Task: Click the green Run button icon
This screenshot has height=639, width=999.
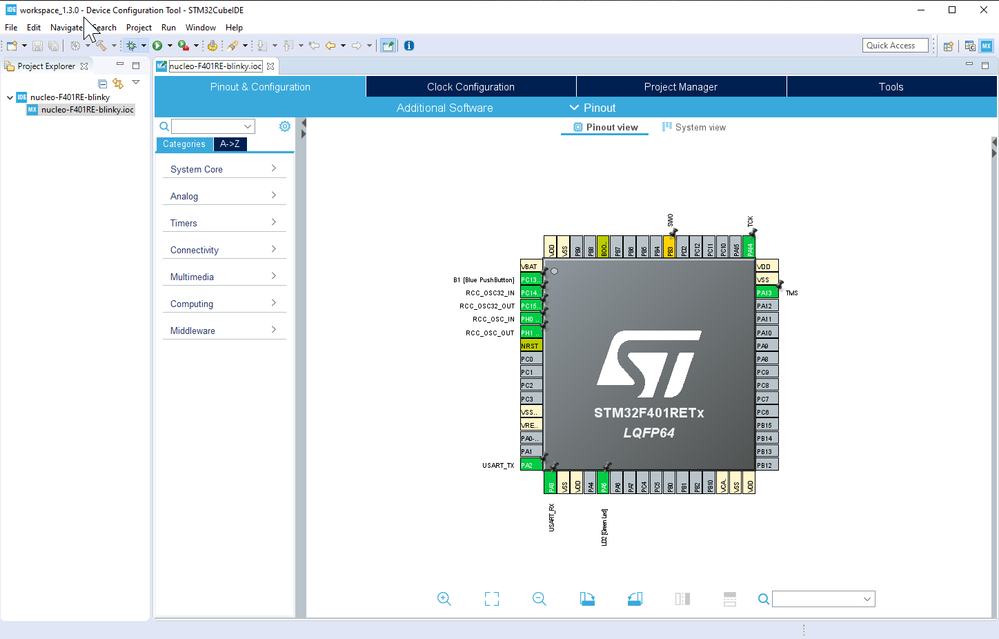Action: coord(157,46)
